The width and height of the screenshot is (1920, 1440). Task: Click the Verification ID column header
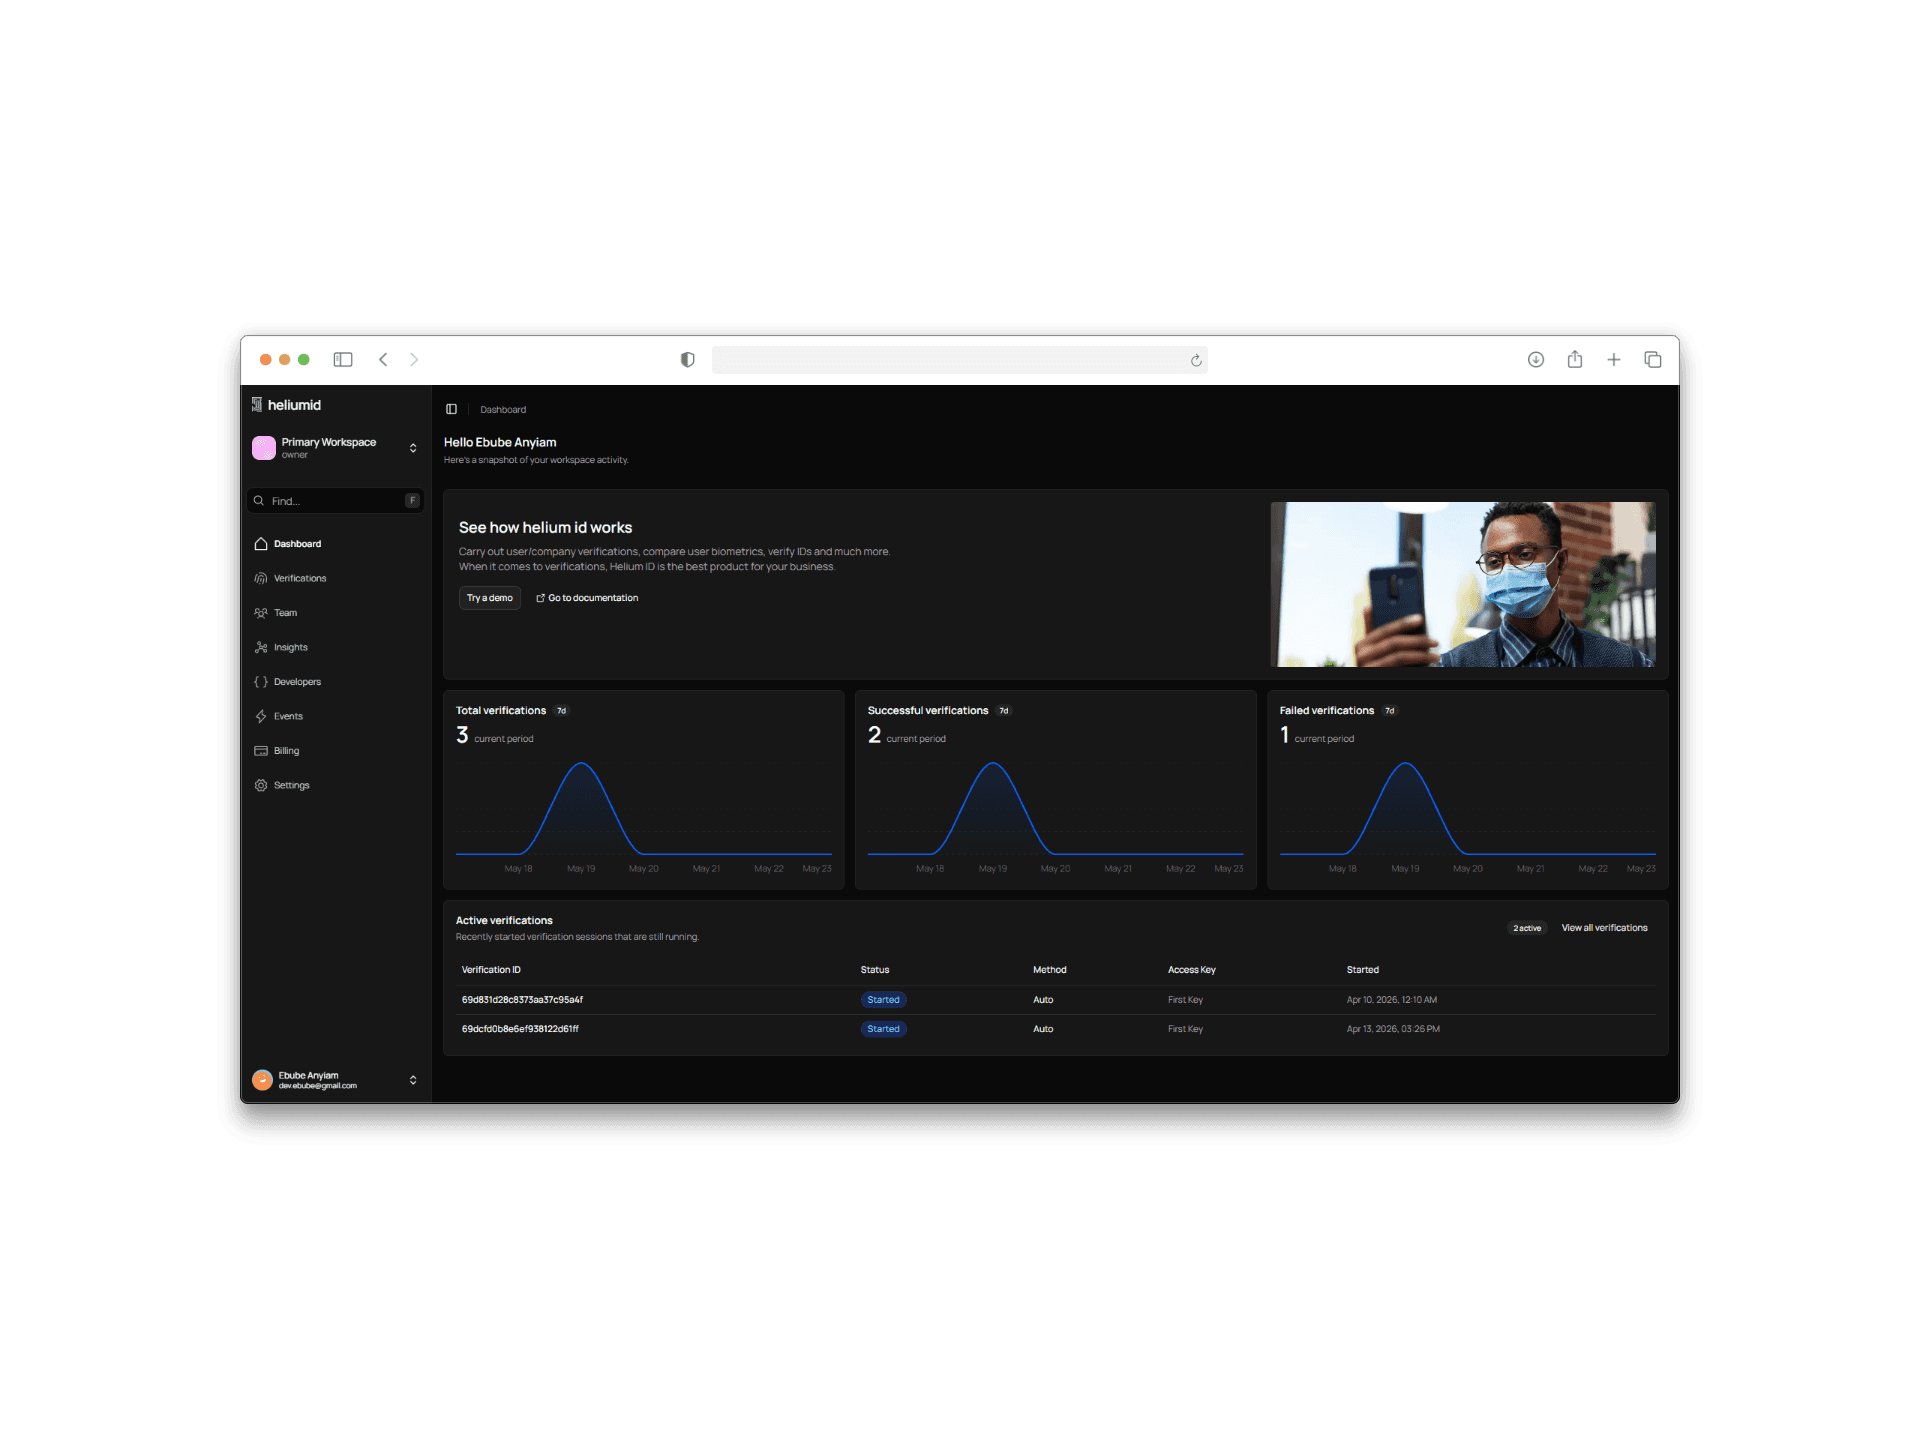(x=491, y=970)
